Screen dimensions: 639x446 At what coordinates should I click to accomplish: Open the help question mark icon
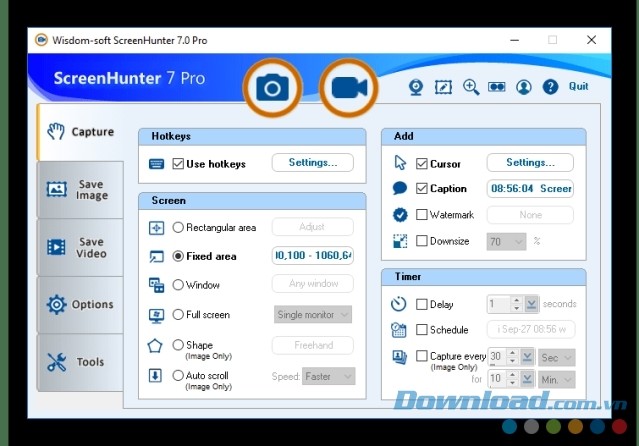(550, 87)
